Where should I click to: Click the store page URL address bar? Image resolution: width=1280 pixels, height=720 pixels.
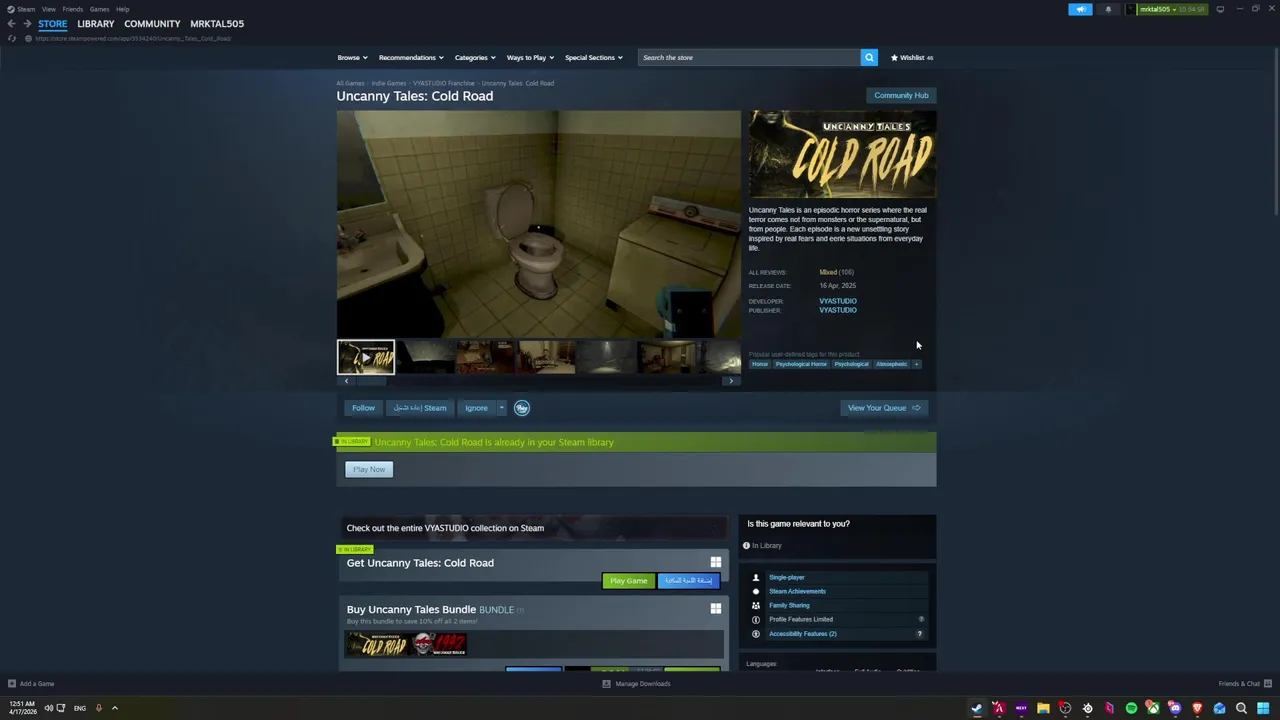(x=133, y=38)
